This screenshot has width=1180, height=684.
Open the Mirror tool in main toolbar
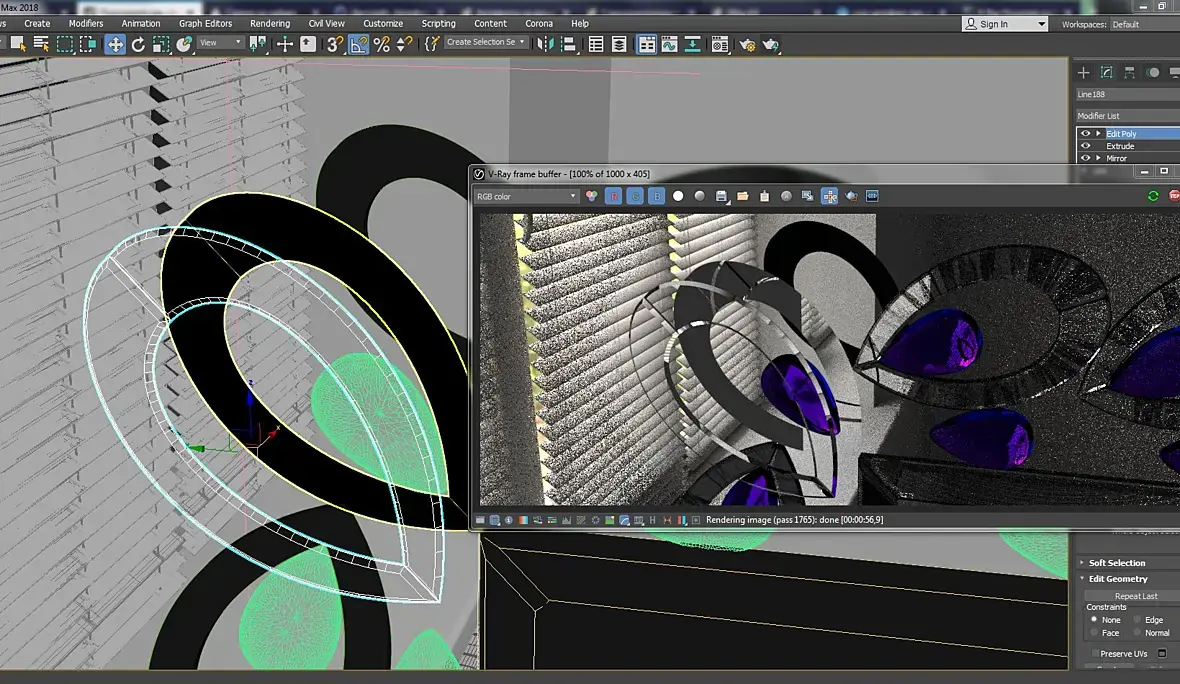(545, 44)
